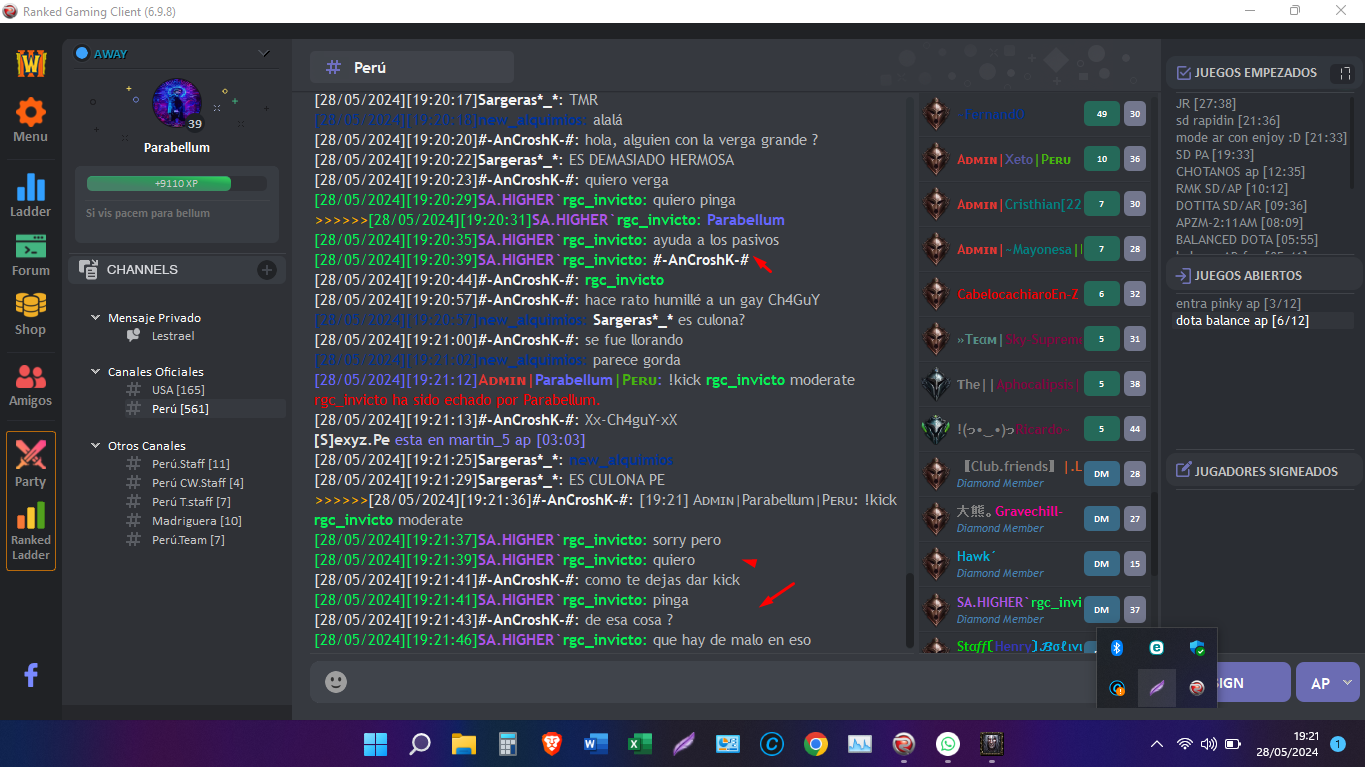Open the Forum section

pos(31,255)
